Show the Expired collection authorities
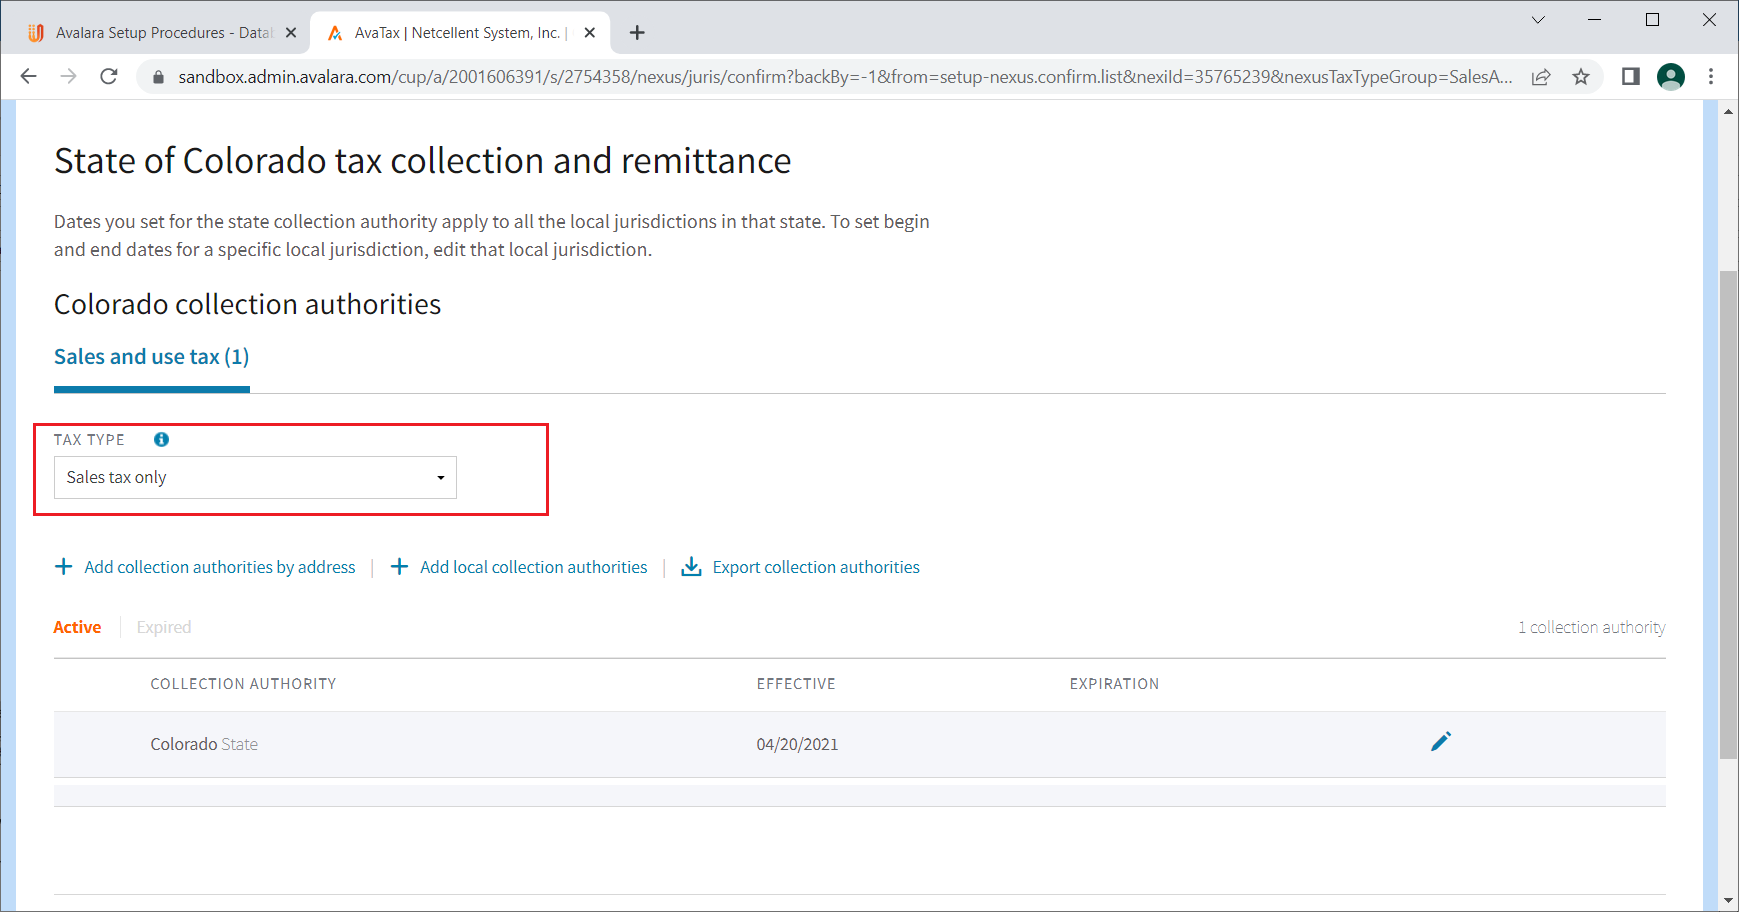 [164, 627]
